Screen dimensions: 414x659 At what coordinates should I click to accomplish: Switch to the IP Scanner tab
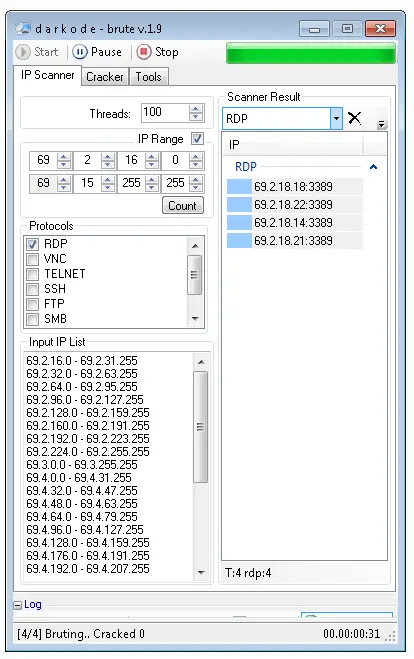tap(47, 75)
